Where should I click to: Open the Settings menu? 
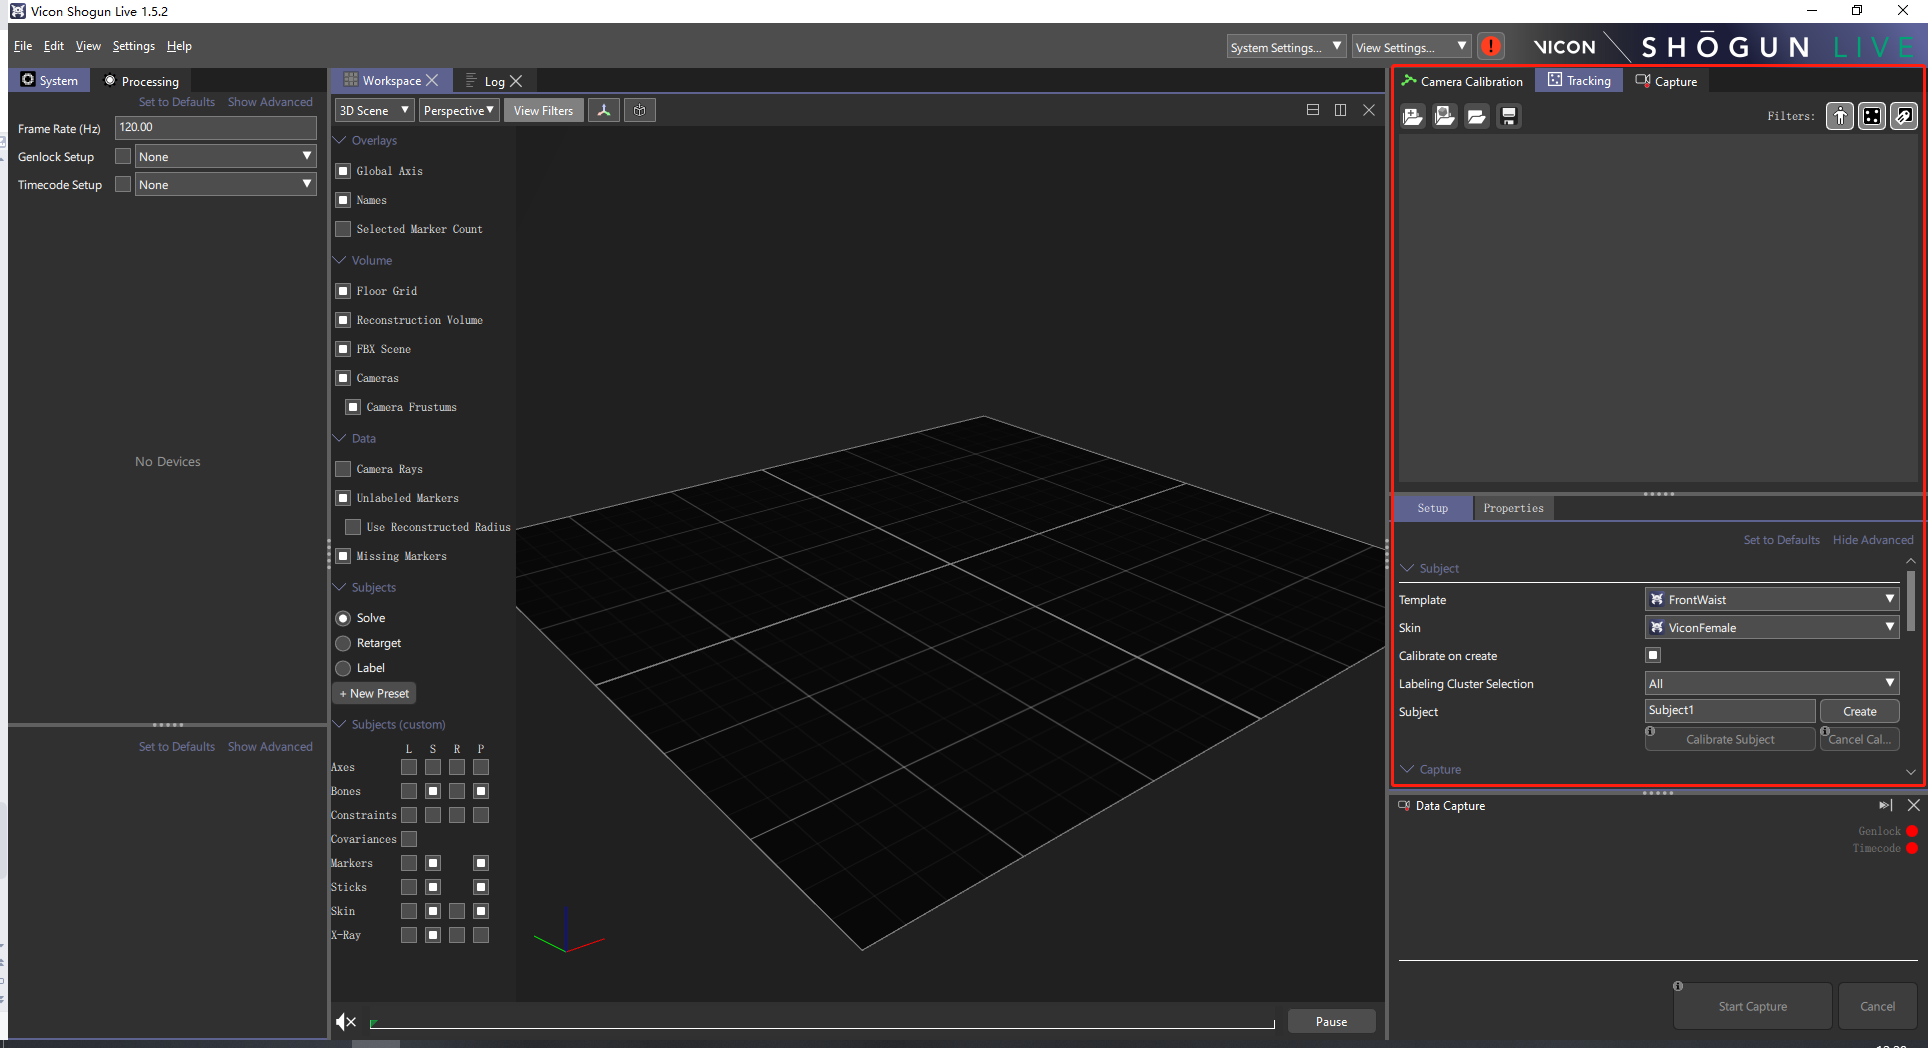(x=133, y=46)
